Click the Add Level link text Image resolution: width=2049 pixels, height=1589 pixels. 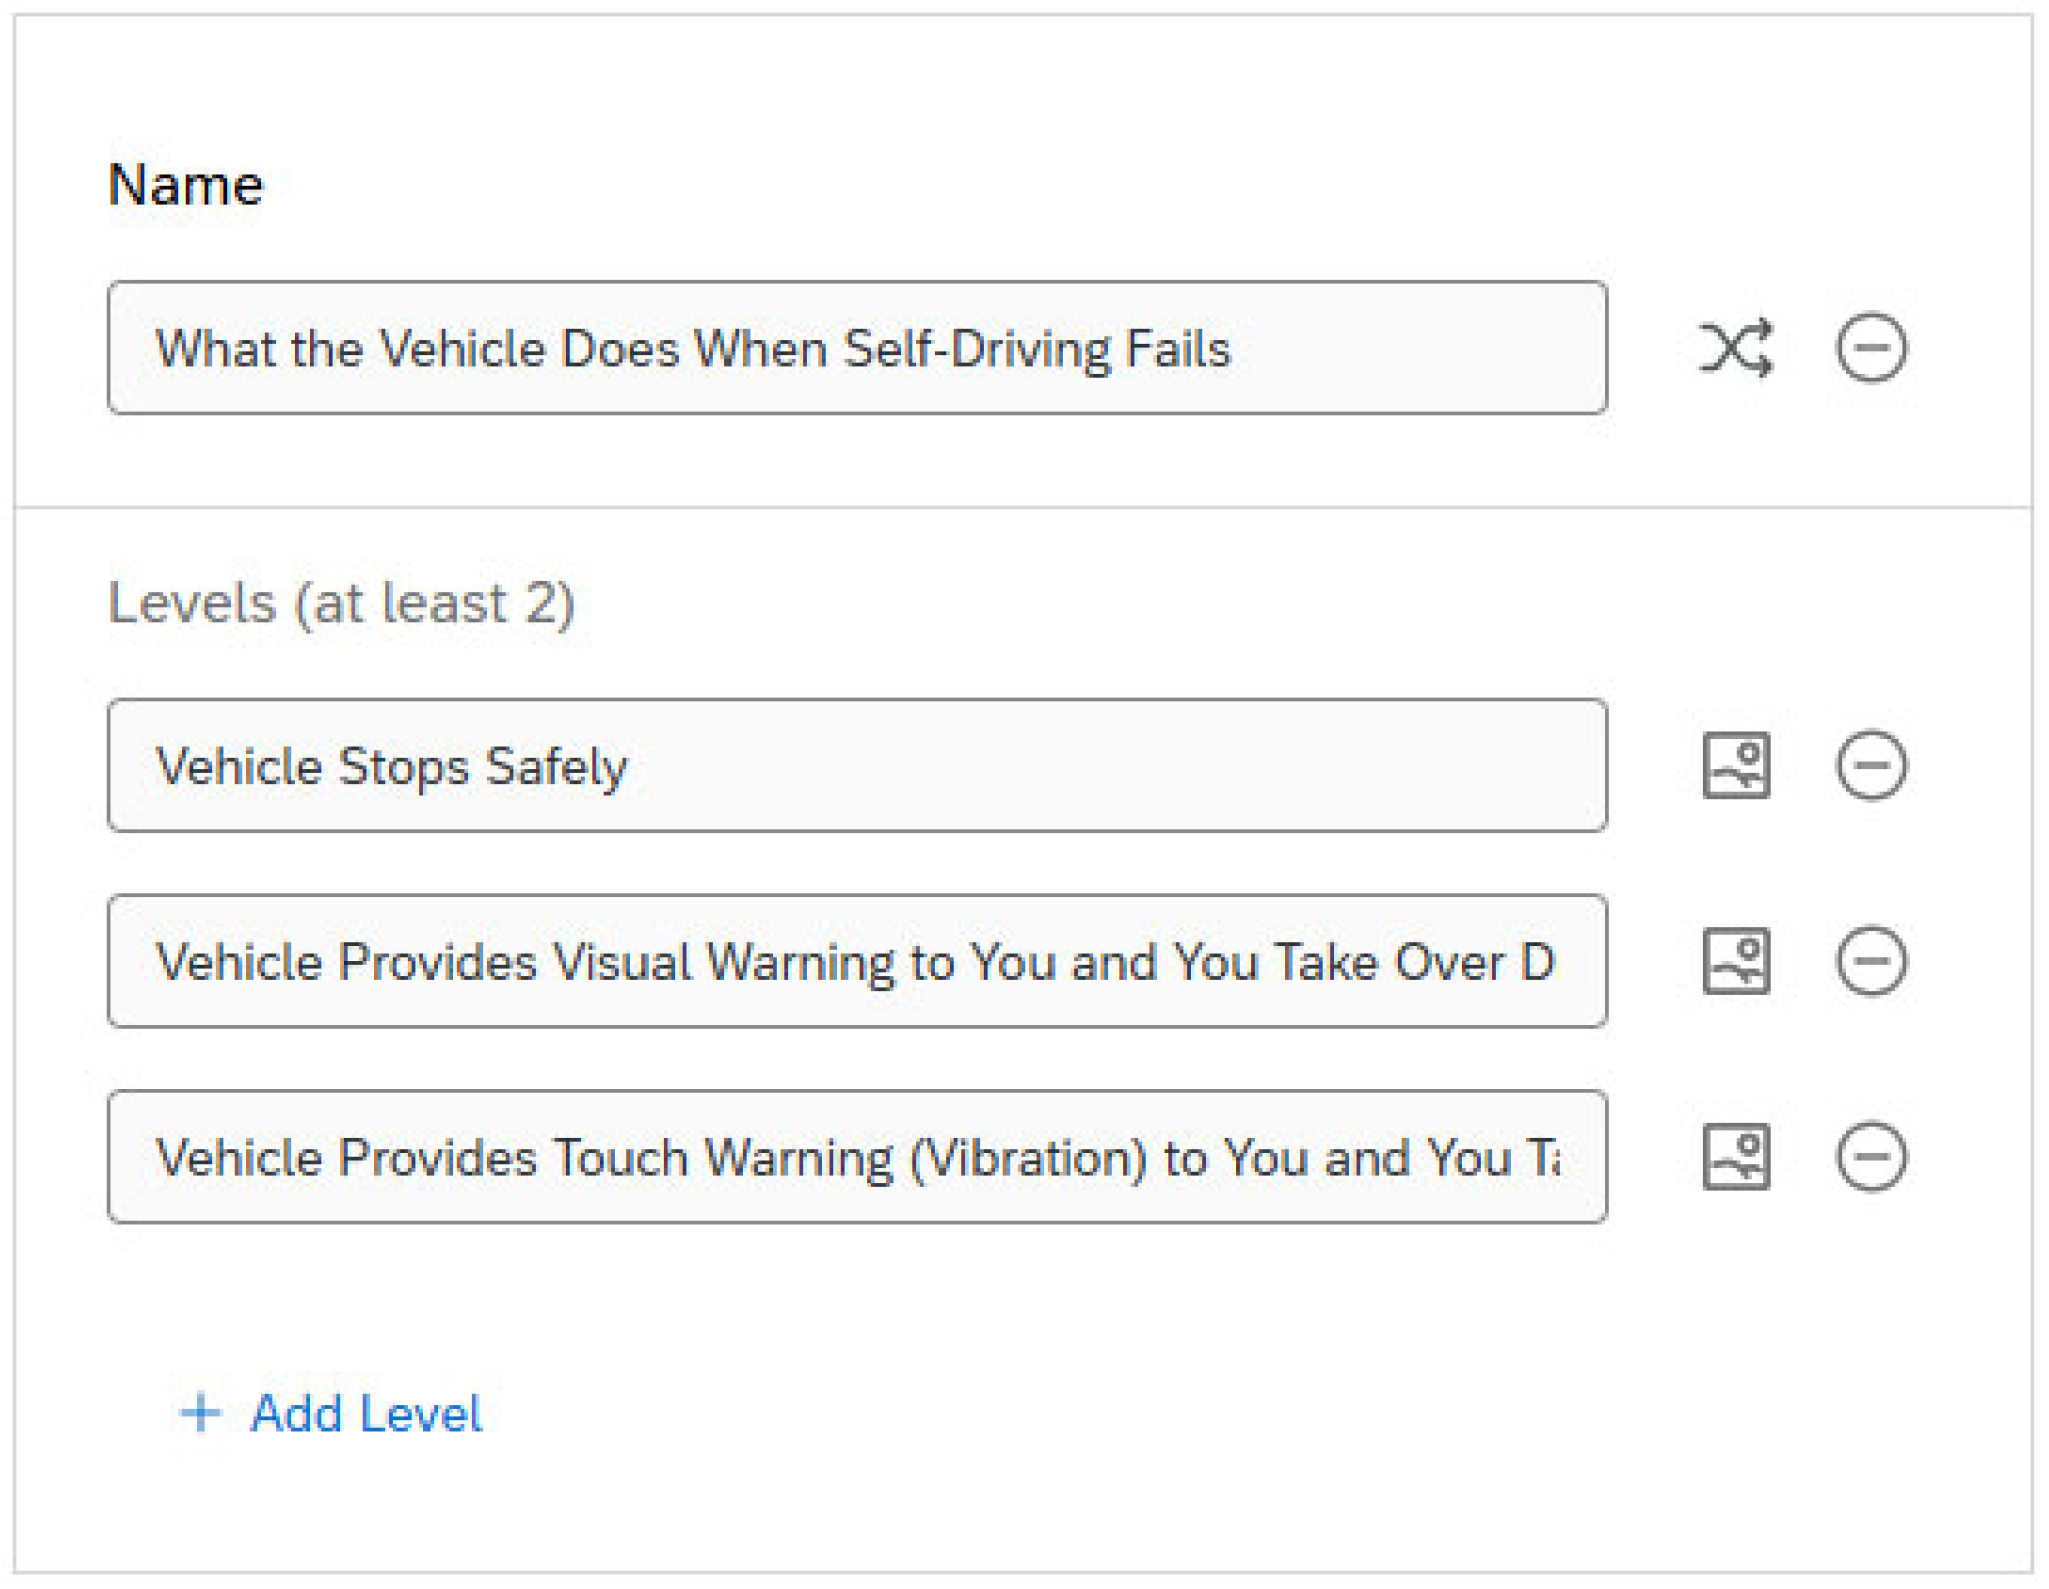point(366,1413)
